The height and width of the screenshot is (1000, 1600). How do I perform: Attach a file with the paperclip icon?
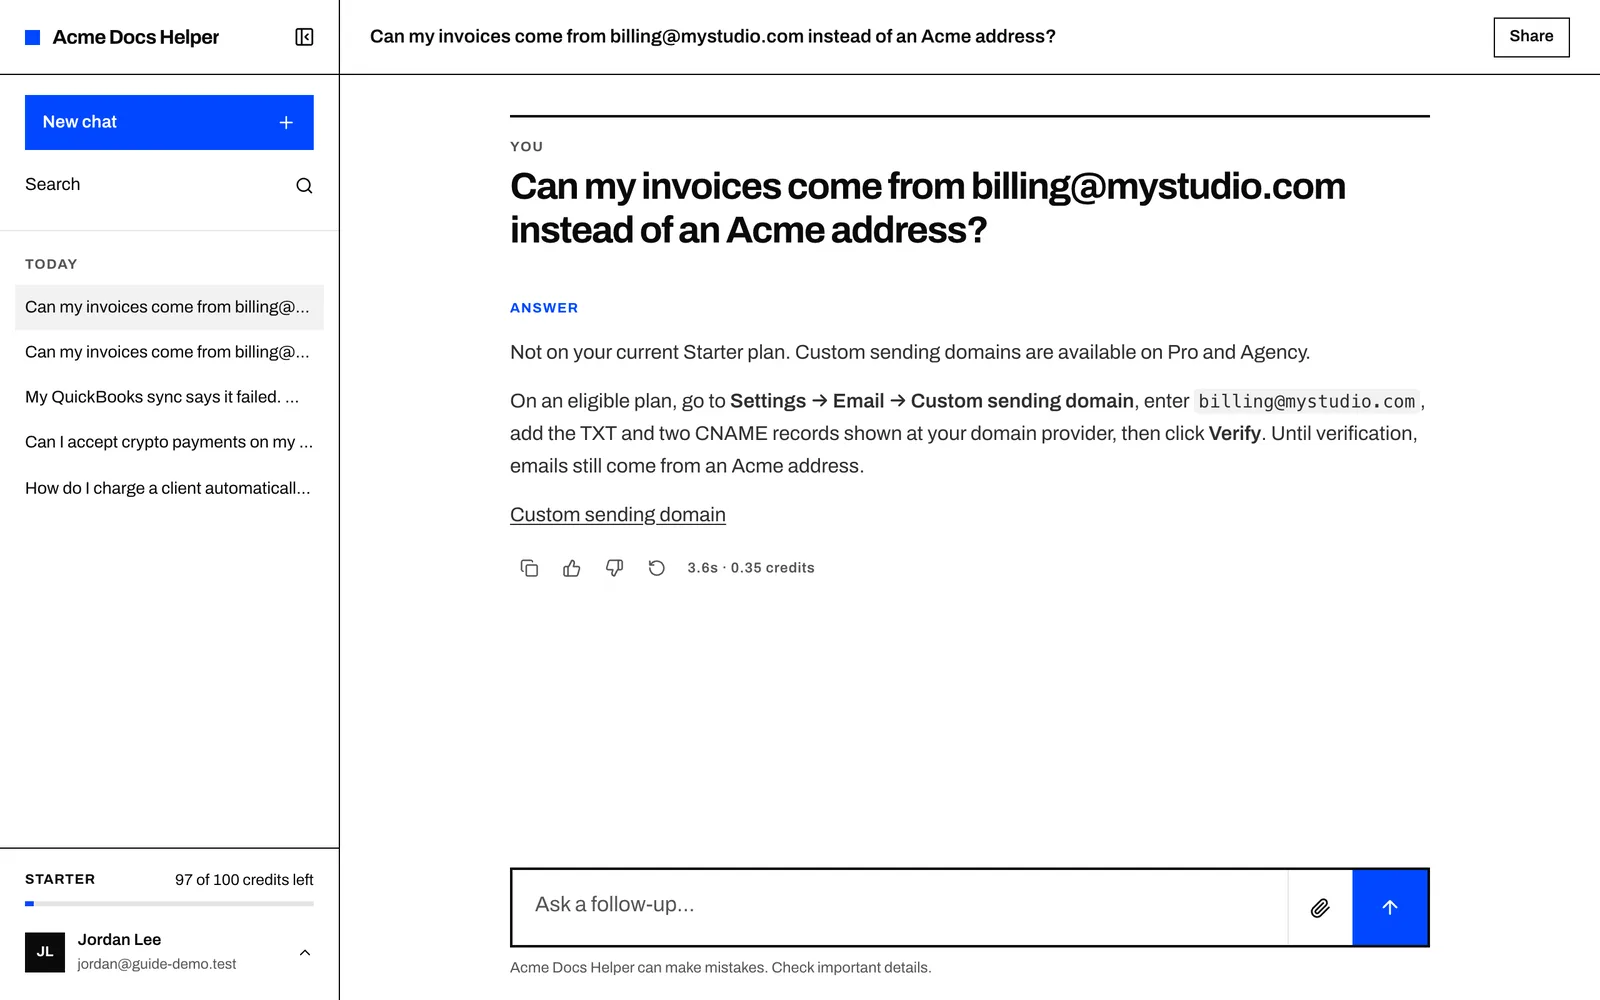click(x=1320, y=907)
